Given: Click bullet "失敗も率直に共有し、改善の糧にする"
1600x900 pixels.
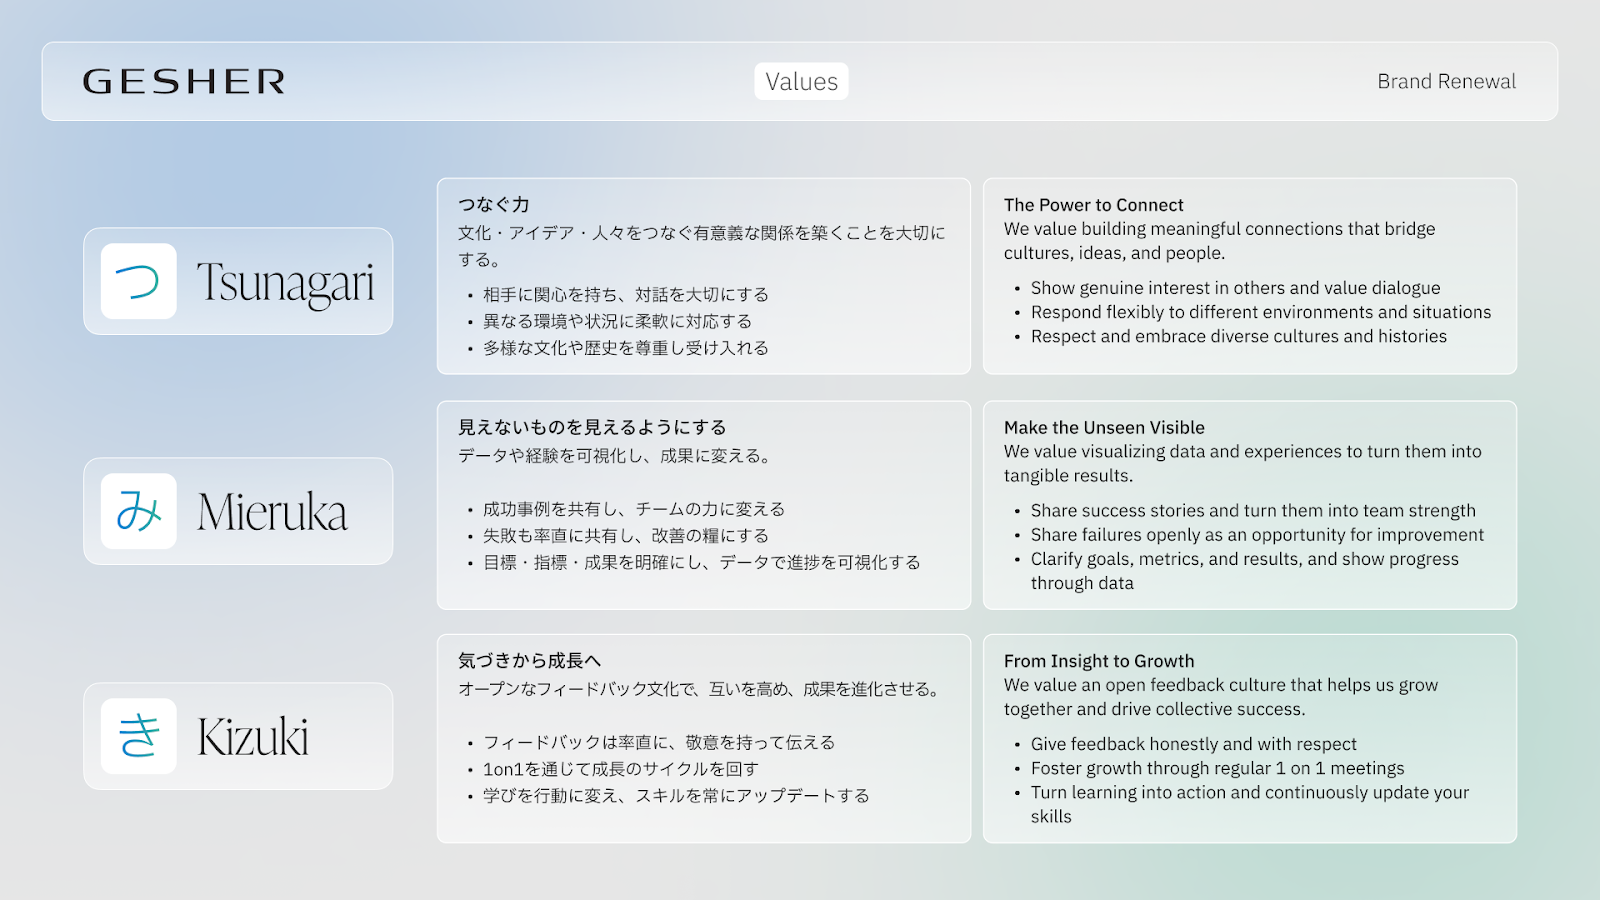Looking at the screenshot, I should [626, 536].
